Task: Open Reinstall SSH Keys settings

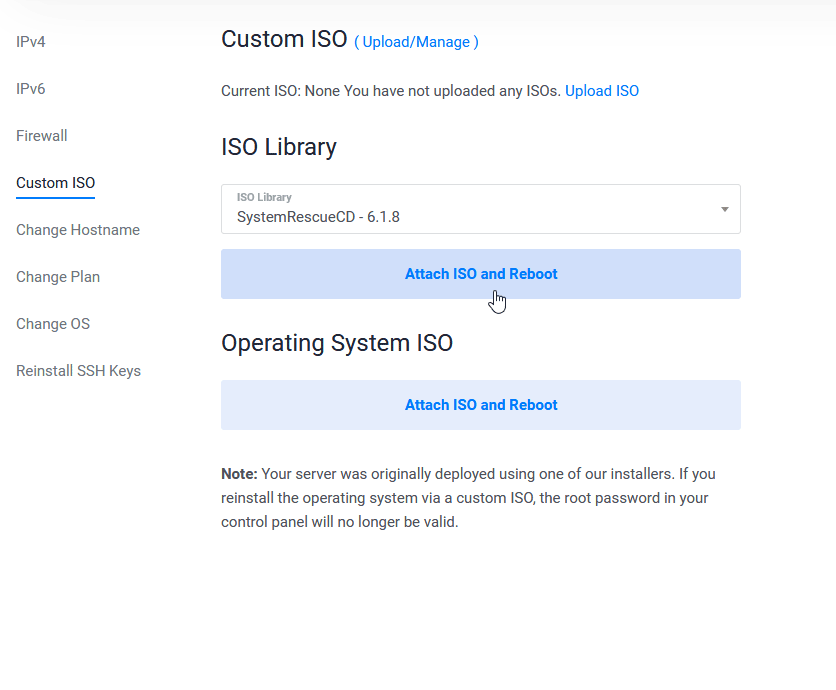Action: (78, 371)
